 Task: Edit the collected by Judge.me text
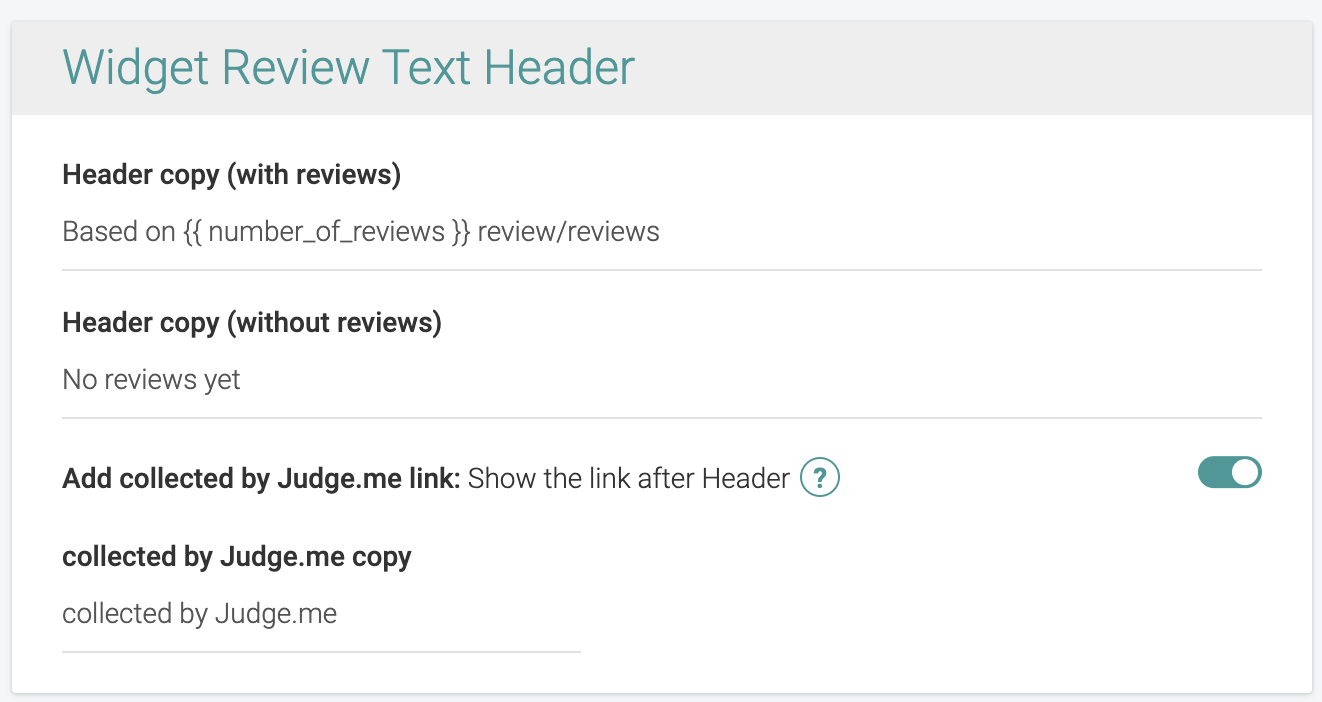[199, 613]
